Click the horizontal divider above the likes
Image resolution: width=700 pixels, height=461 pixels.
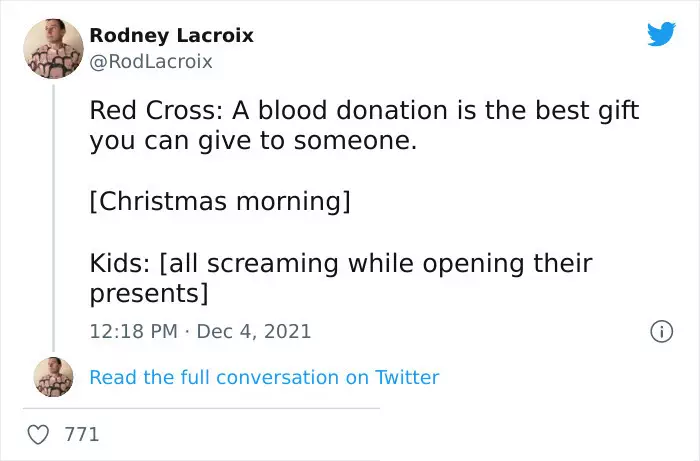[201, 408]
